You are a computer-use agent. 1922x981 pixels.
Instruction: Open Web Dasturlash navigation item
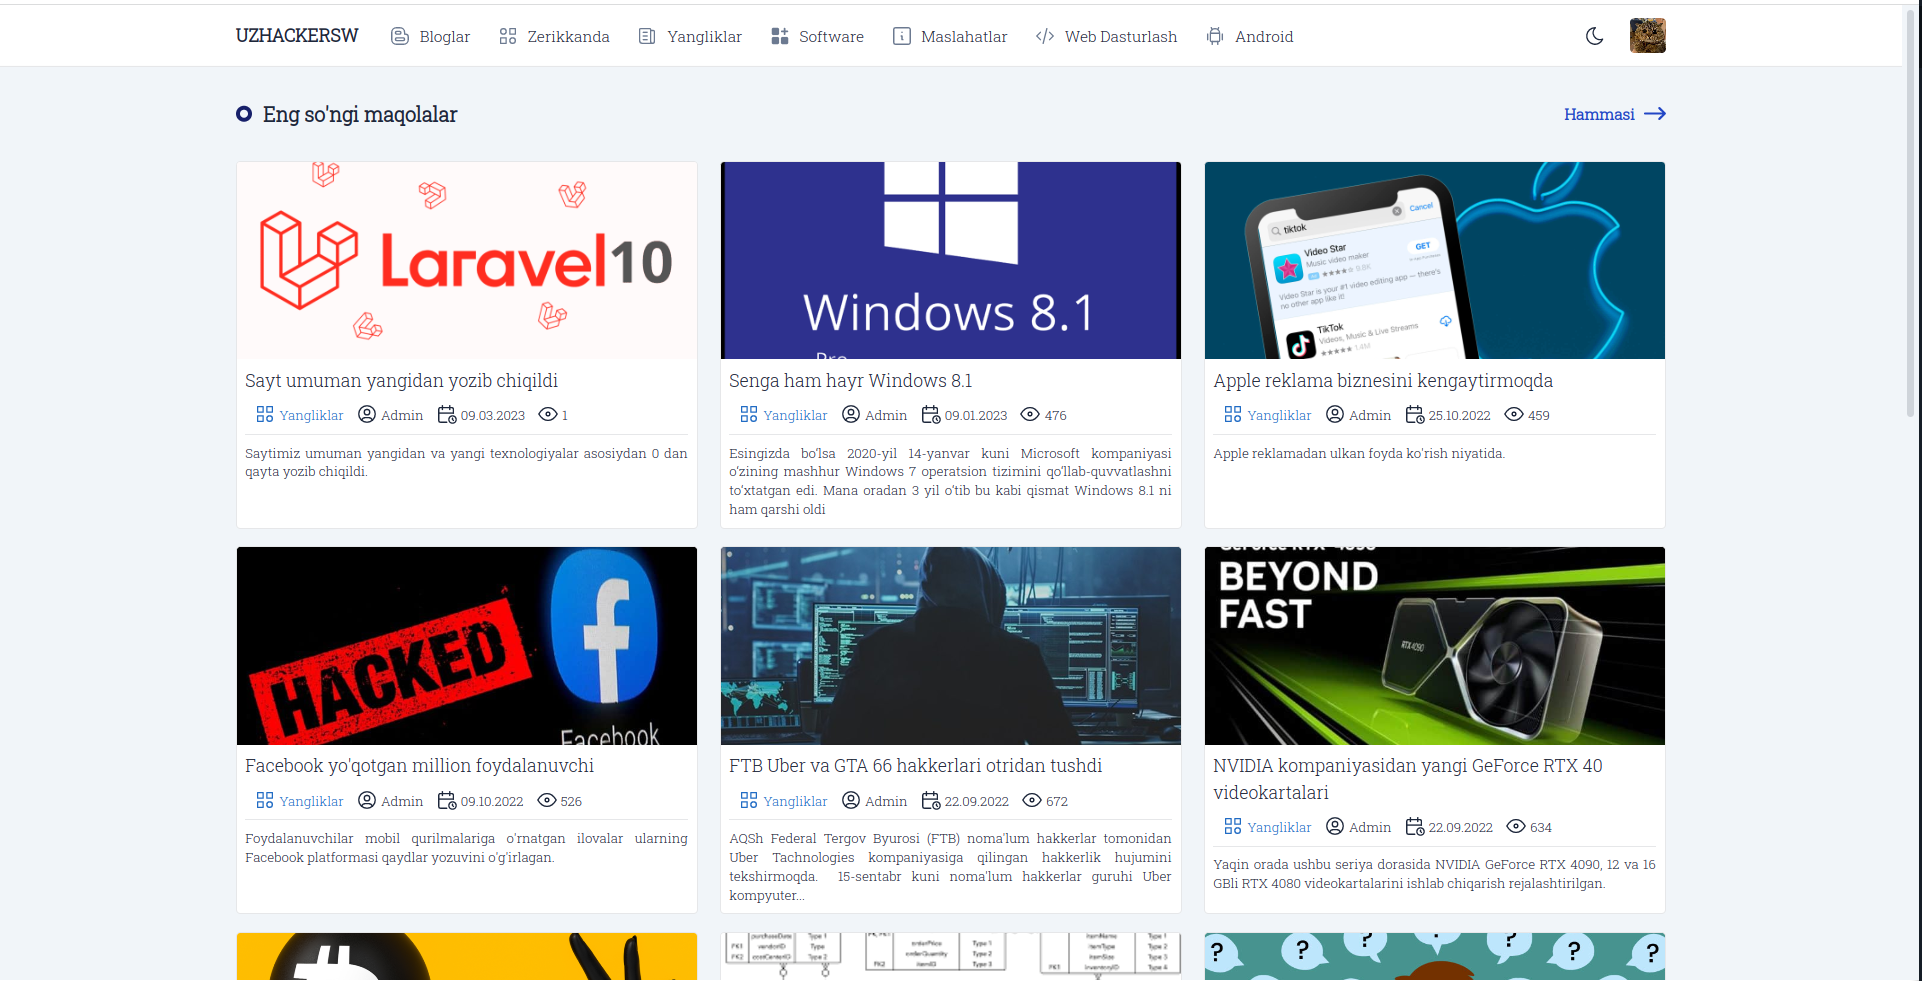pyautogui.click(x=1107, y=36)
